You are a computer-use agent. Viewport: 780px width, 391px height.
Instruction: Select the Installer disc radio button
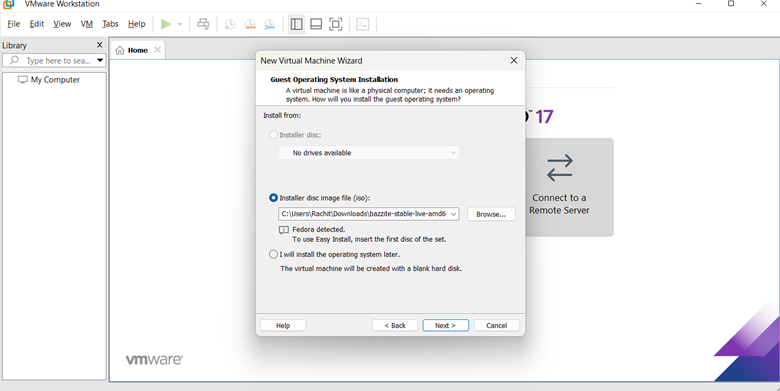click(273, 135)
